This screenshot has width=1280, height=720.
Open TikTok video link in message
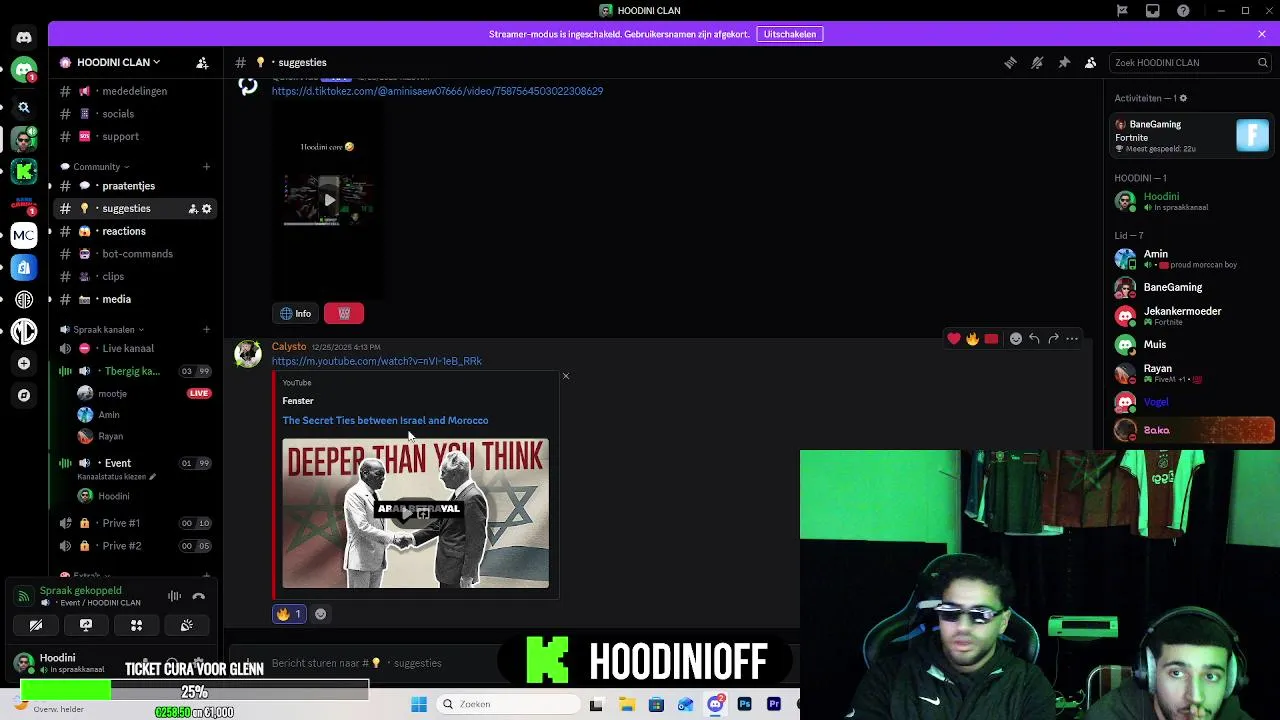click(x=437, y=91)
